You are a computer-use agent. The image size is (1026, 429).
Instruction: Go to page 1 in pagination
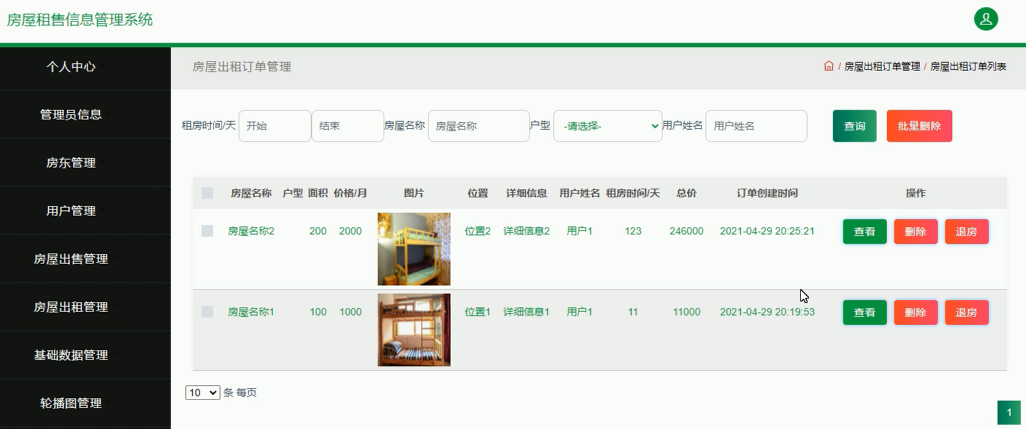(x=1009, y=413)
